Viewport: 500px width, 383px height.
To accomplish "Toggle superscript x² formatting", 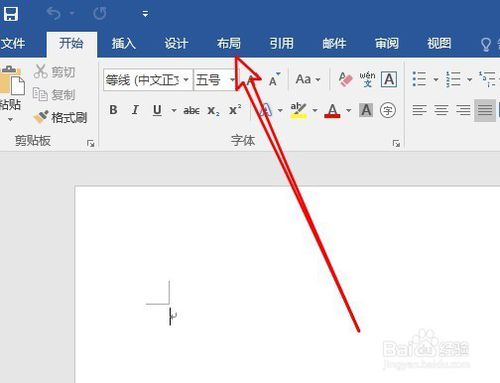I will pyautogui.click(x=235, y=110).
